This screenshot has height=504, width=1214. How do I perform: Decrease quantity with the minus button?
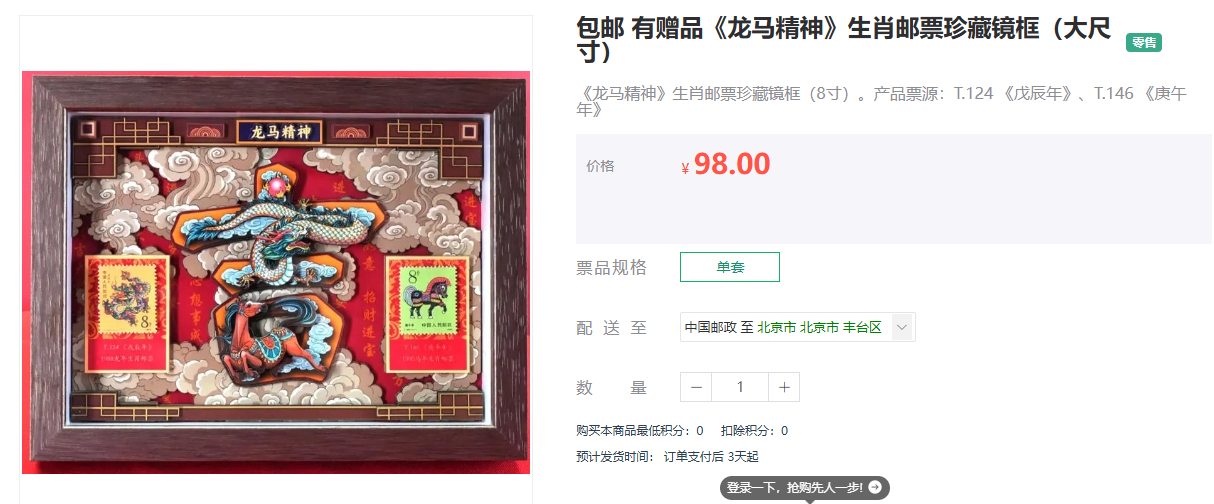(x=696, y=387)
